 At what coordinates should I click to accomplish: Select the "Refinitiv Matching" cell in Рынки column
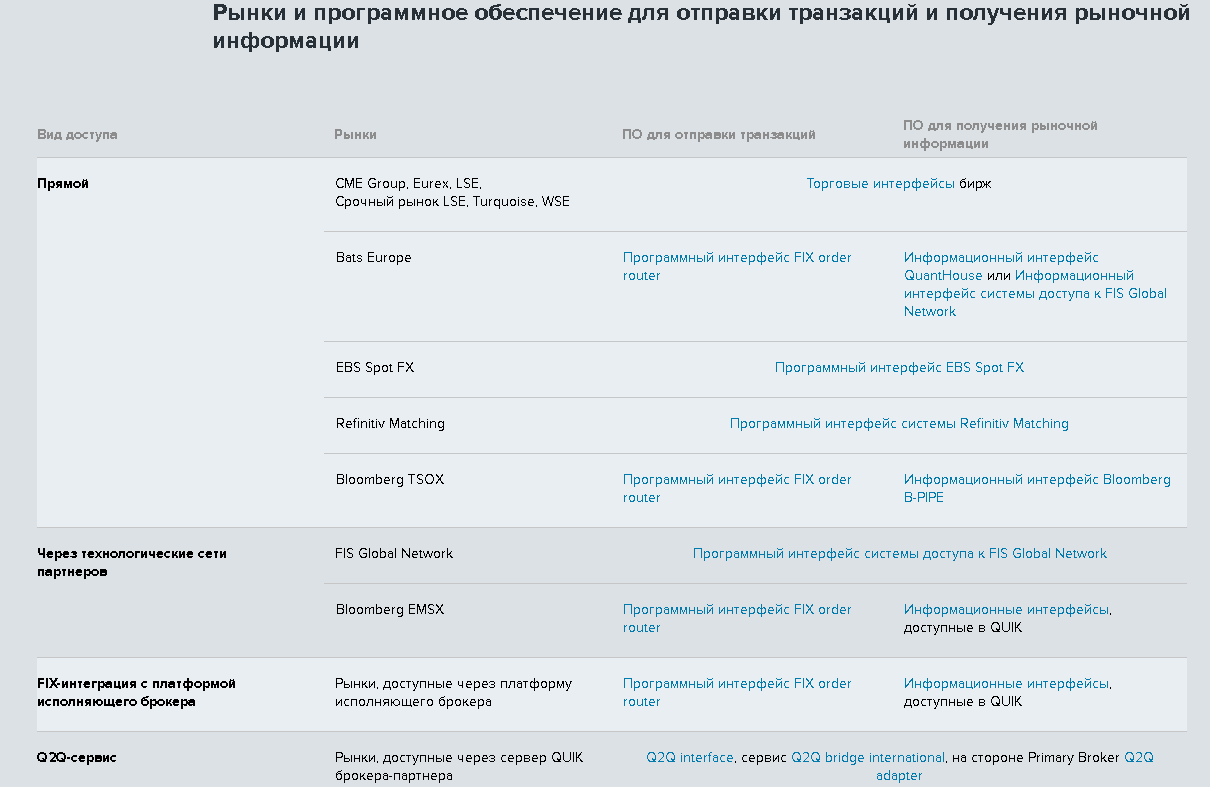[390, 424]
